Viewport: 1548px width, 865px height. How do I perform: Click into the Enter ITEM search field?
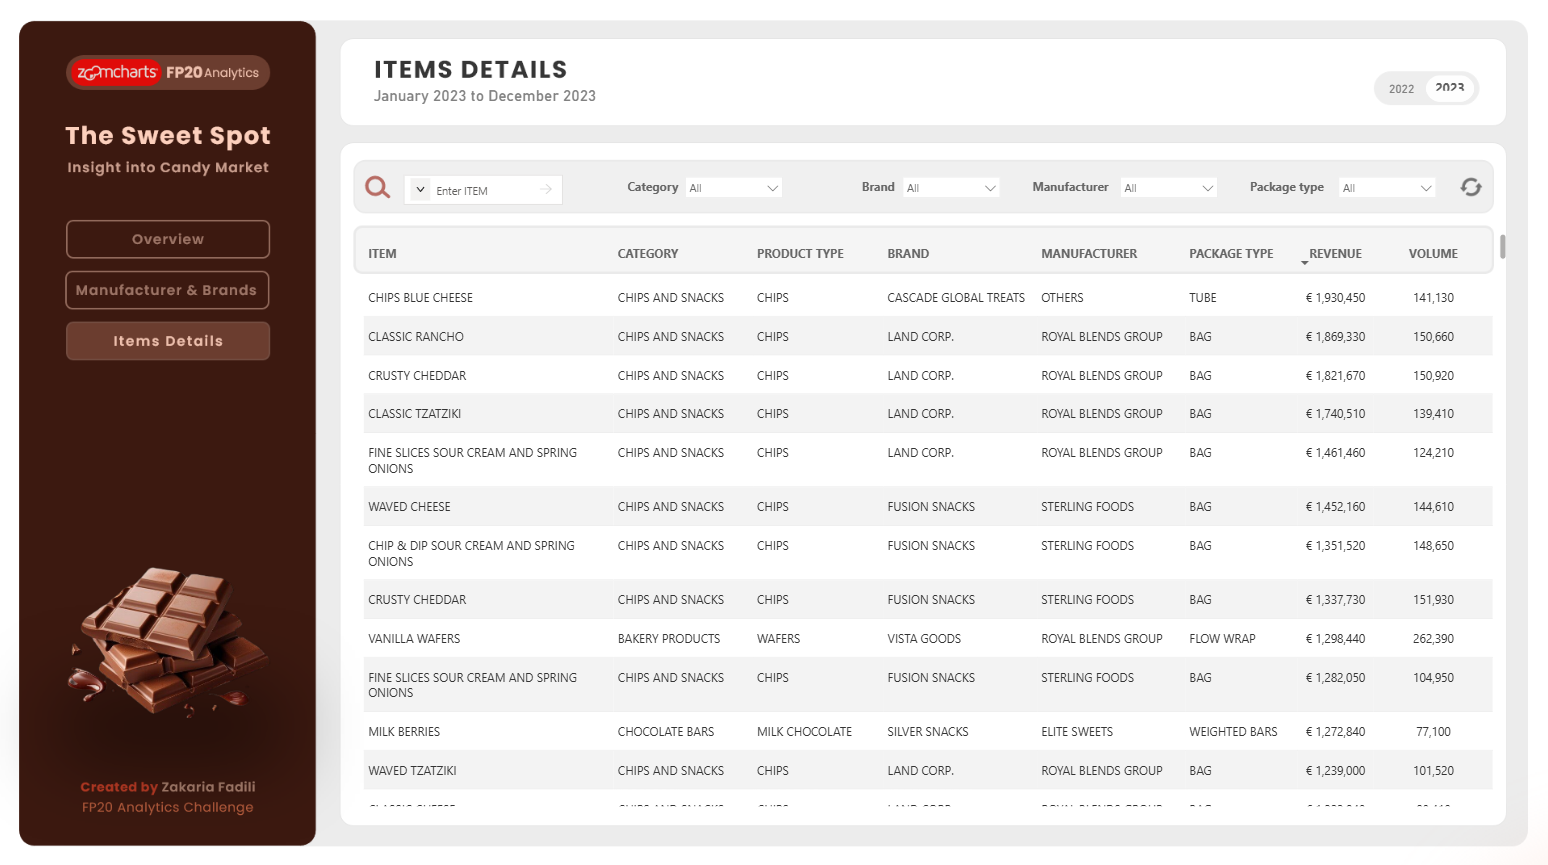[484, 190]
